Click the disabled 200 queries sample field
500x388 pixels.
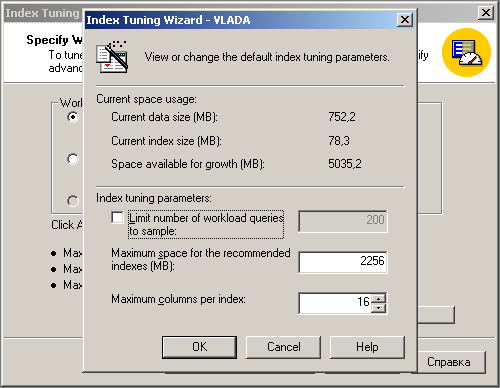343,221
